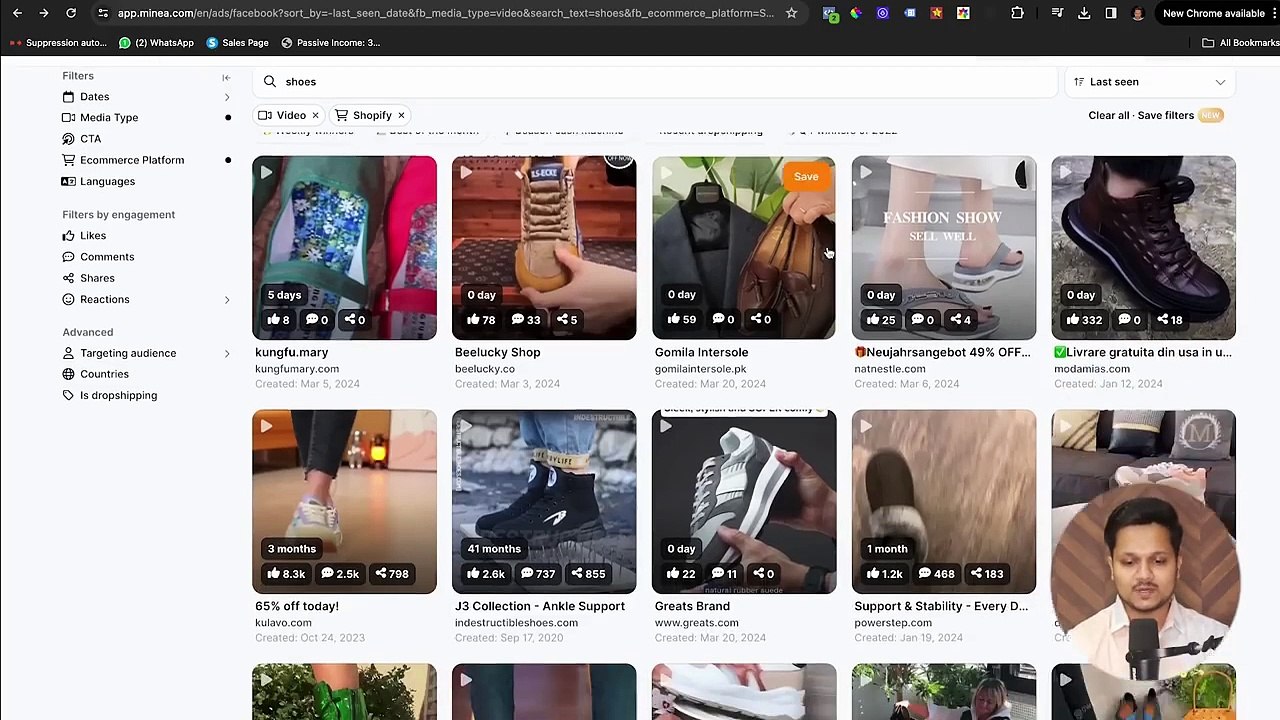Open WhatsApp bookmark
This screenshot has height=720, width=1280.
pyautogui.click(x=156, y=43)
